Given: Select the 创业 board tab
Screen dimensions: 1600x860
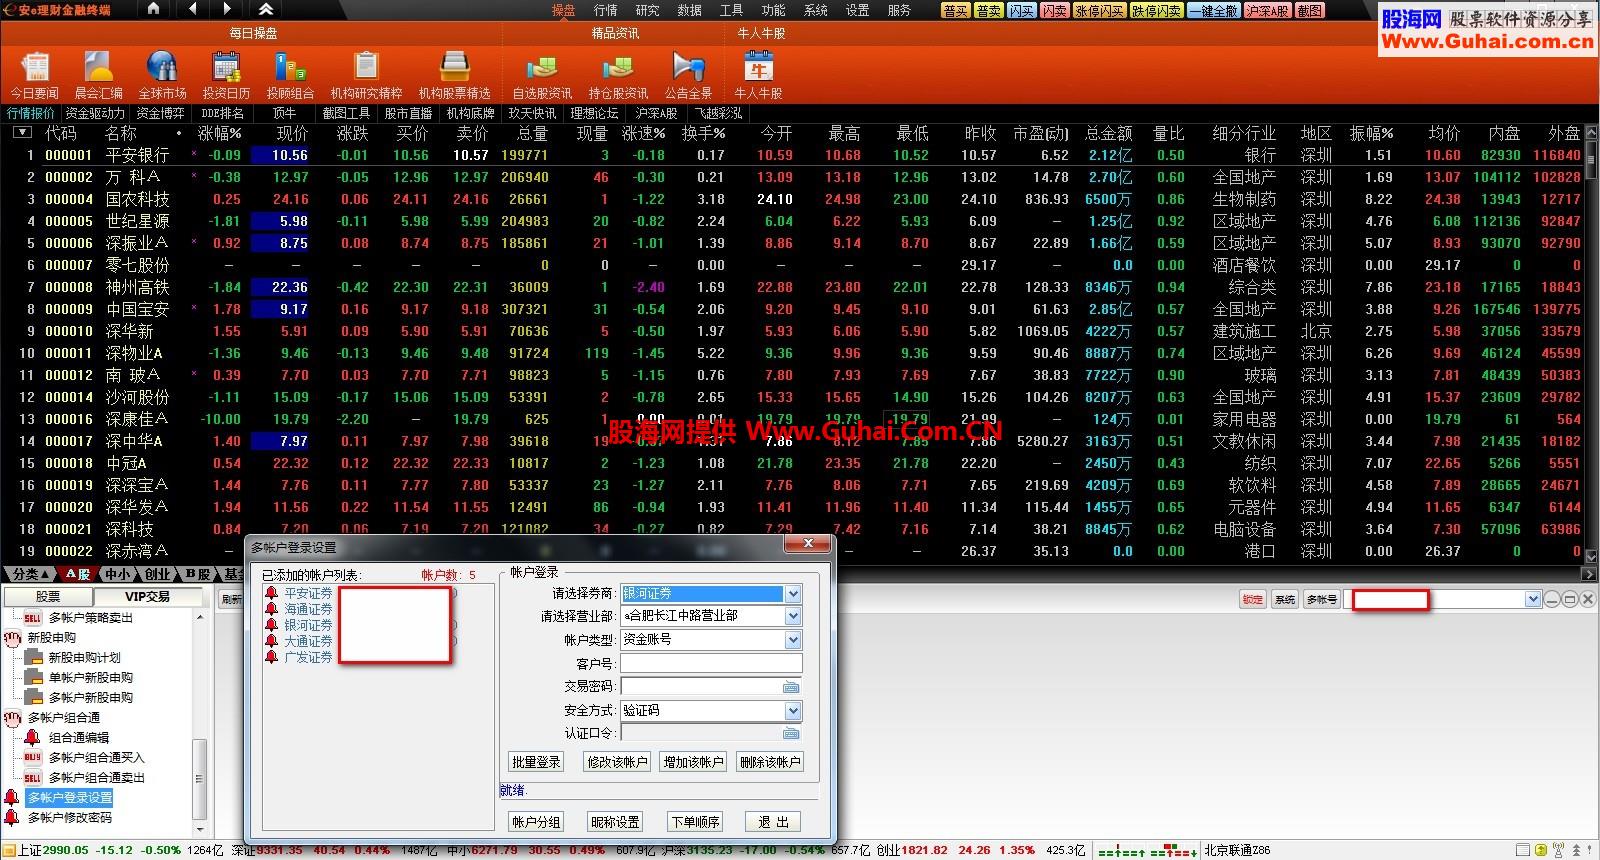Looking at the screenshot, I should (158, 574).
